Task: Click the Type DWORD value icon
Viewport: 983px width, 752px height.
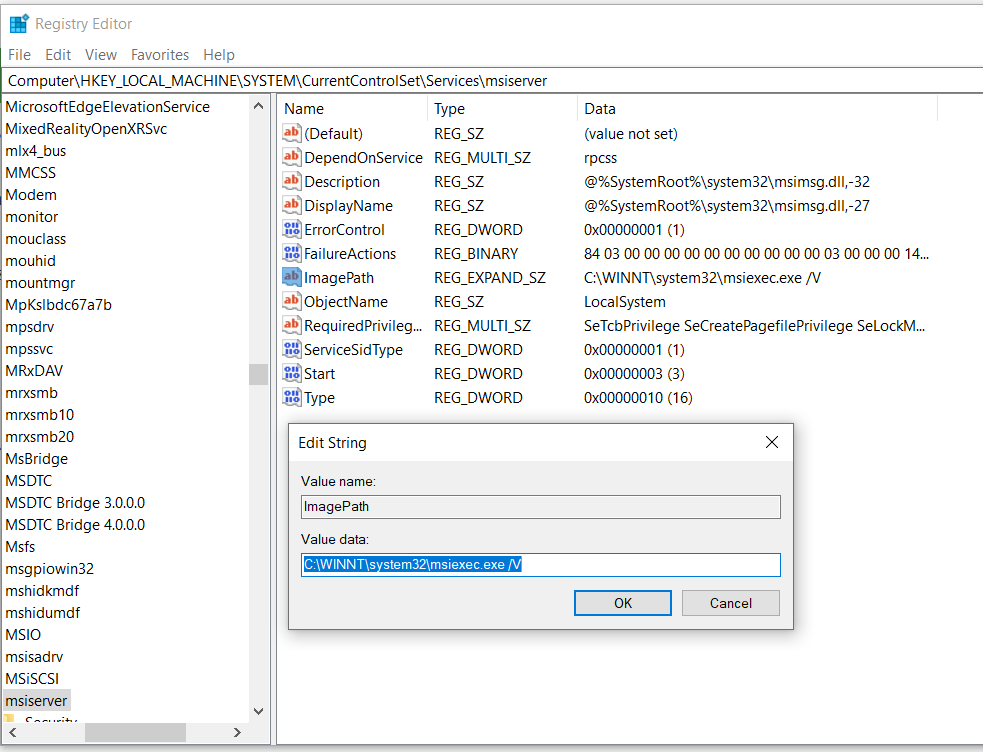Action: (x=292, y=397)
